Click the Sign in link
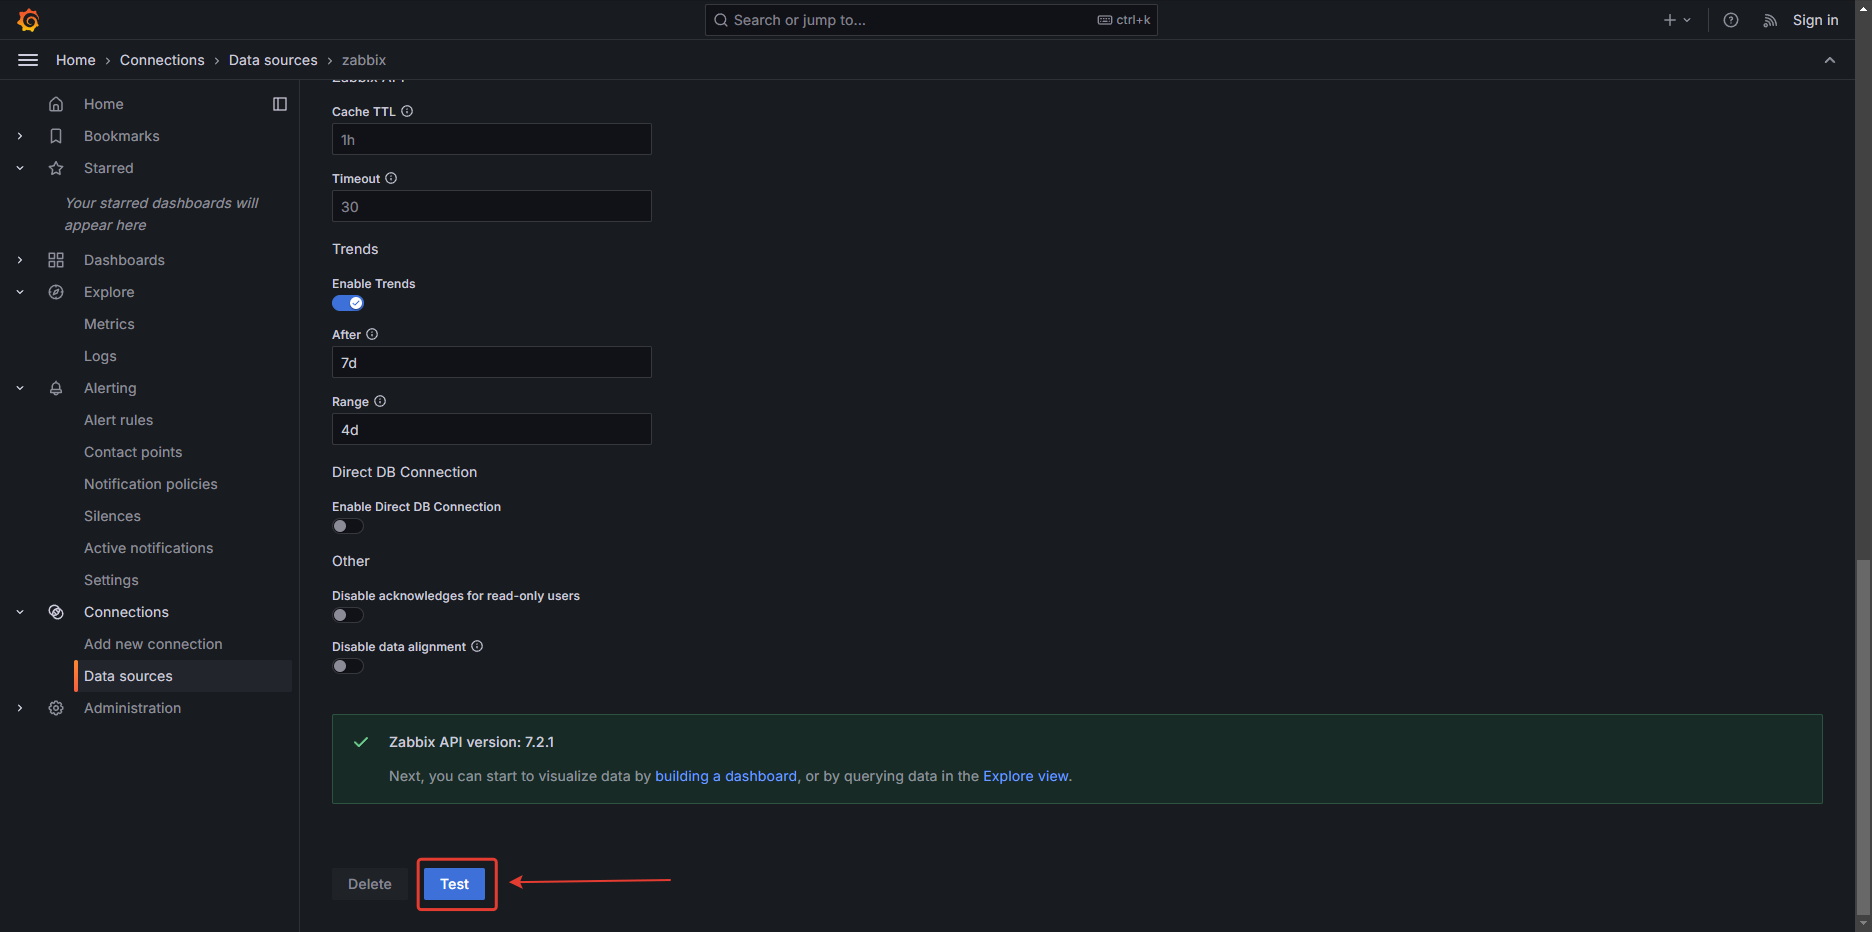Screen dimensions: 1872x932 (x=1815, y=20)
